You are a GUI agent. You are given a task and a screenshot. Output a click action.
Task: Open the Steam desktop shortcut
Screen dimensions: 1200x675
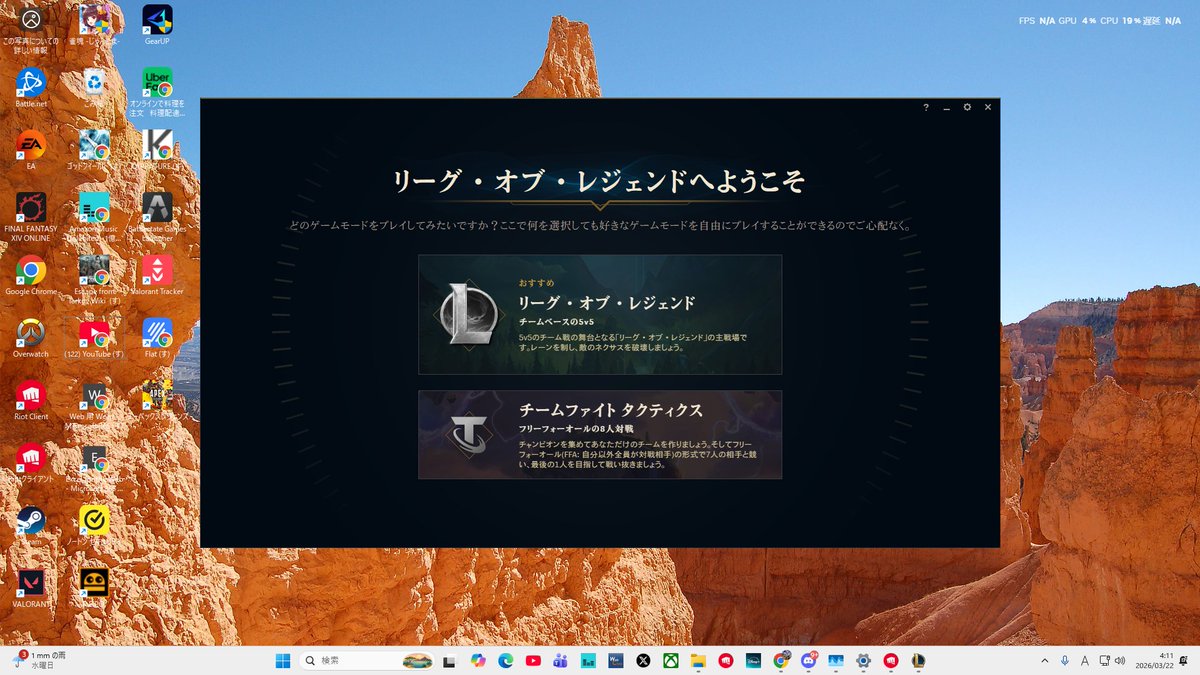point(31,526)
